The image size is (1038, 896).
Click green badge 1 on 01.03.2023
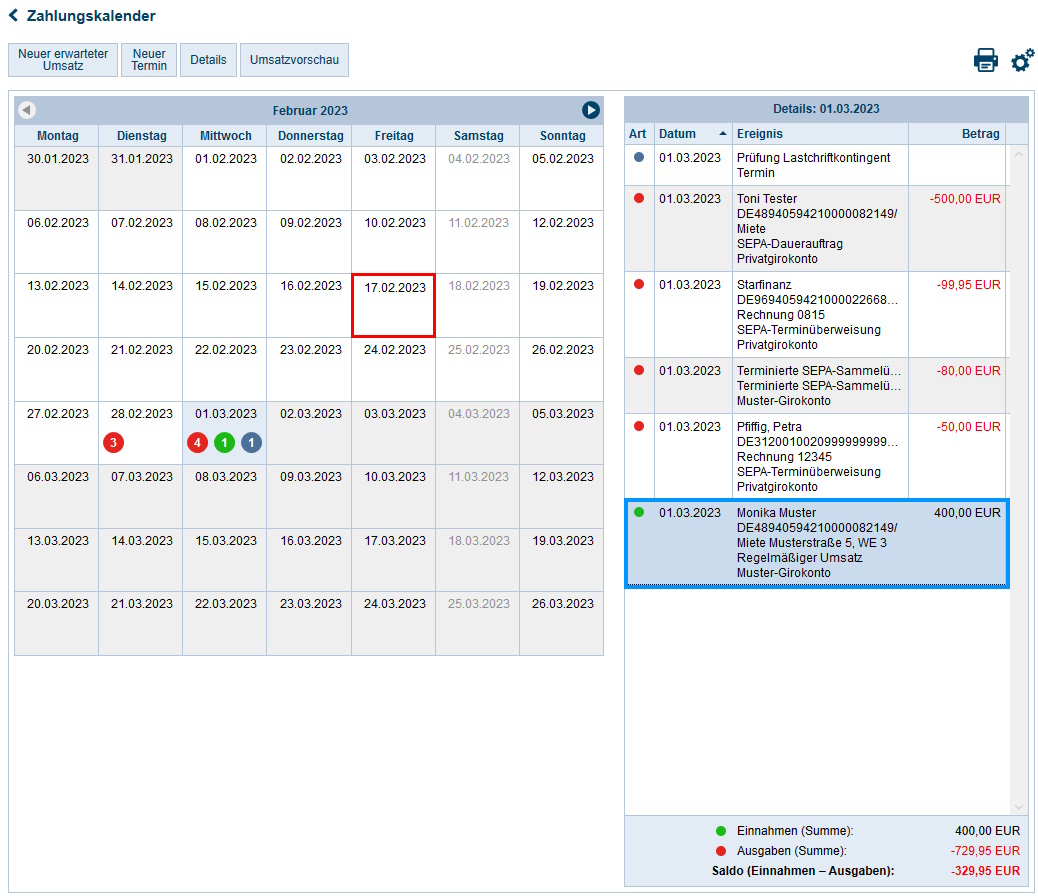224,442
